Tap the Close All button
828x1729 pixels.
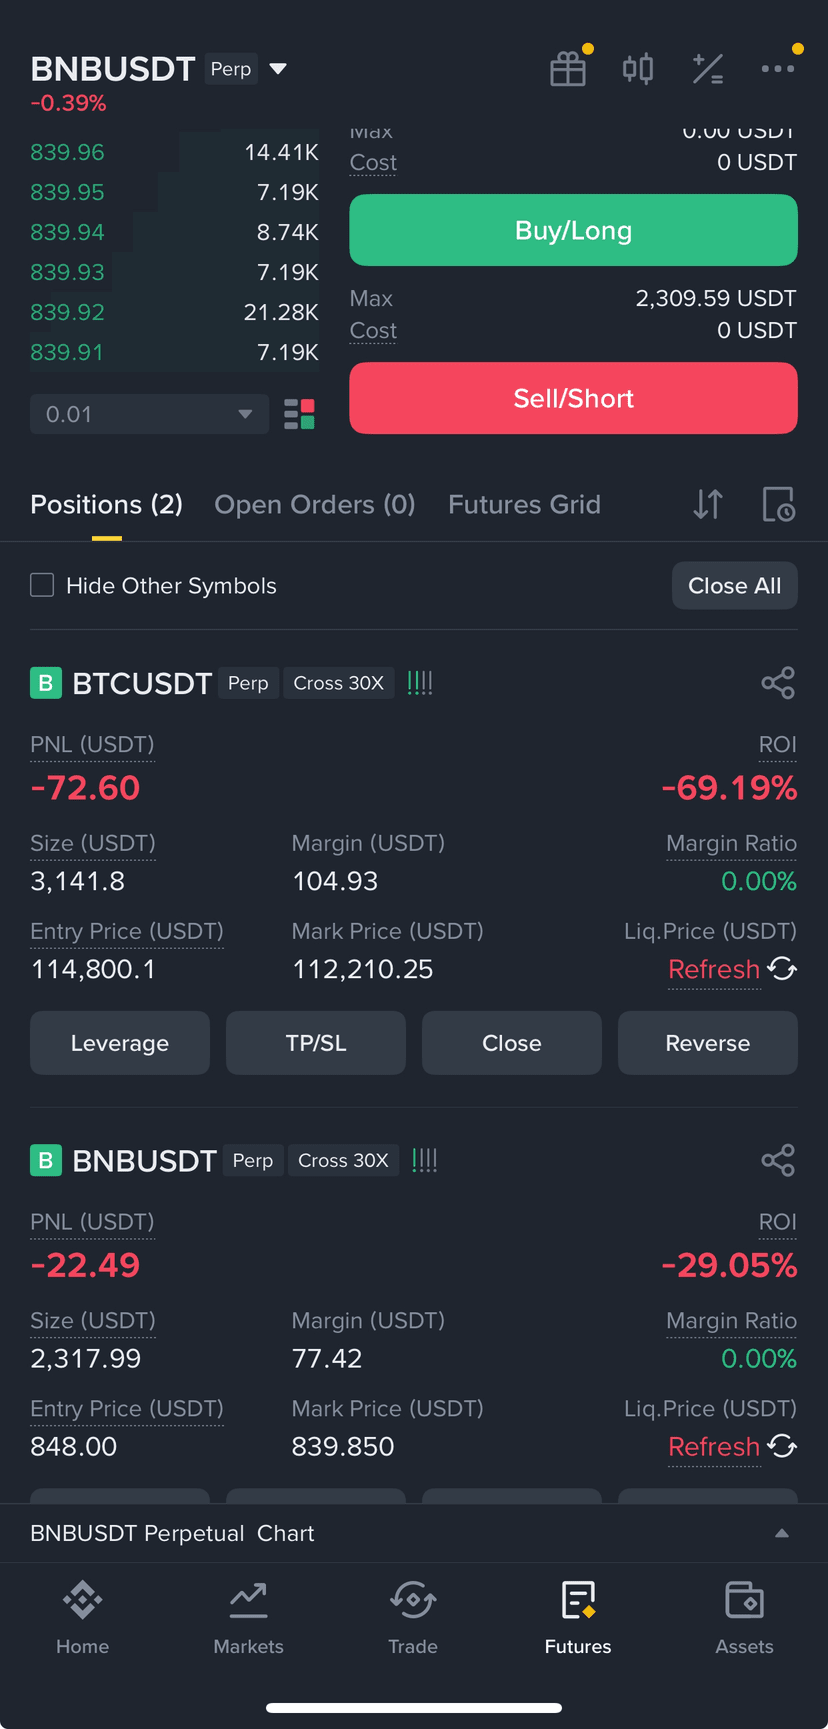[735, 586]
